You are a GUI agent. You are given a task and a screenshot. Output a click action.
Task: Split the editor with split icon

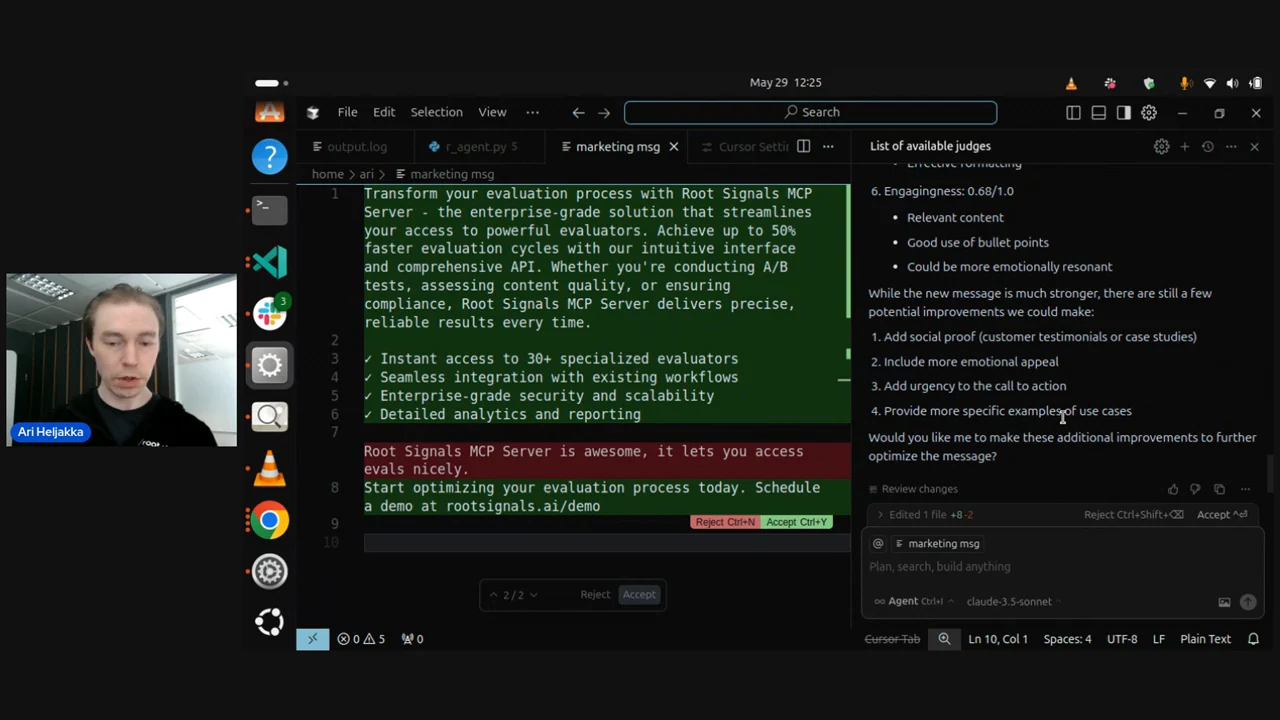[803, 147]
